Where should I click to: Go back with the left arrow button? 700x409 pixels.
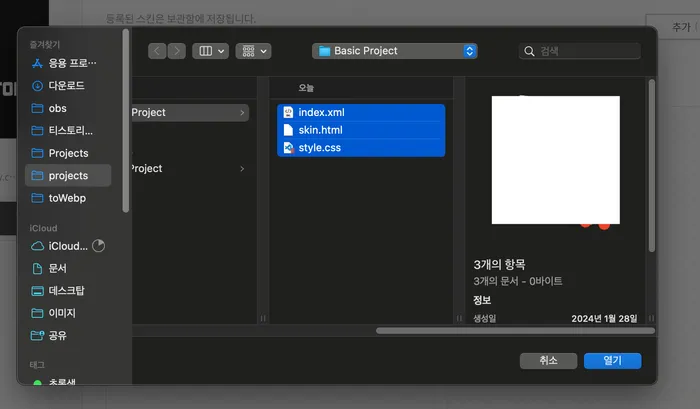pyautogui.click(x=157, y=51)
